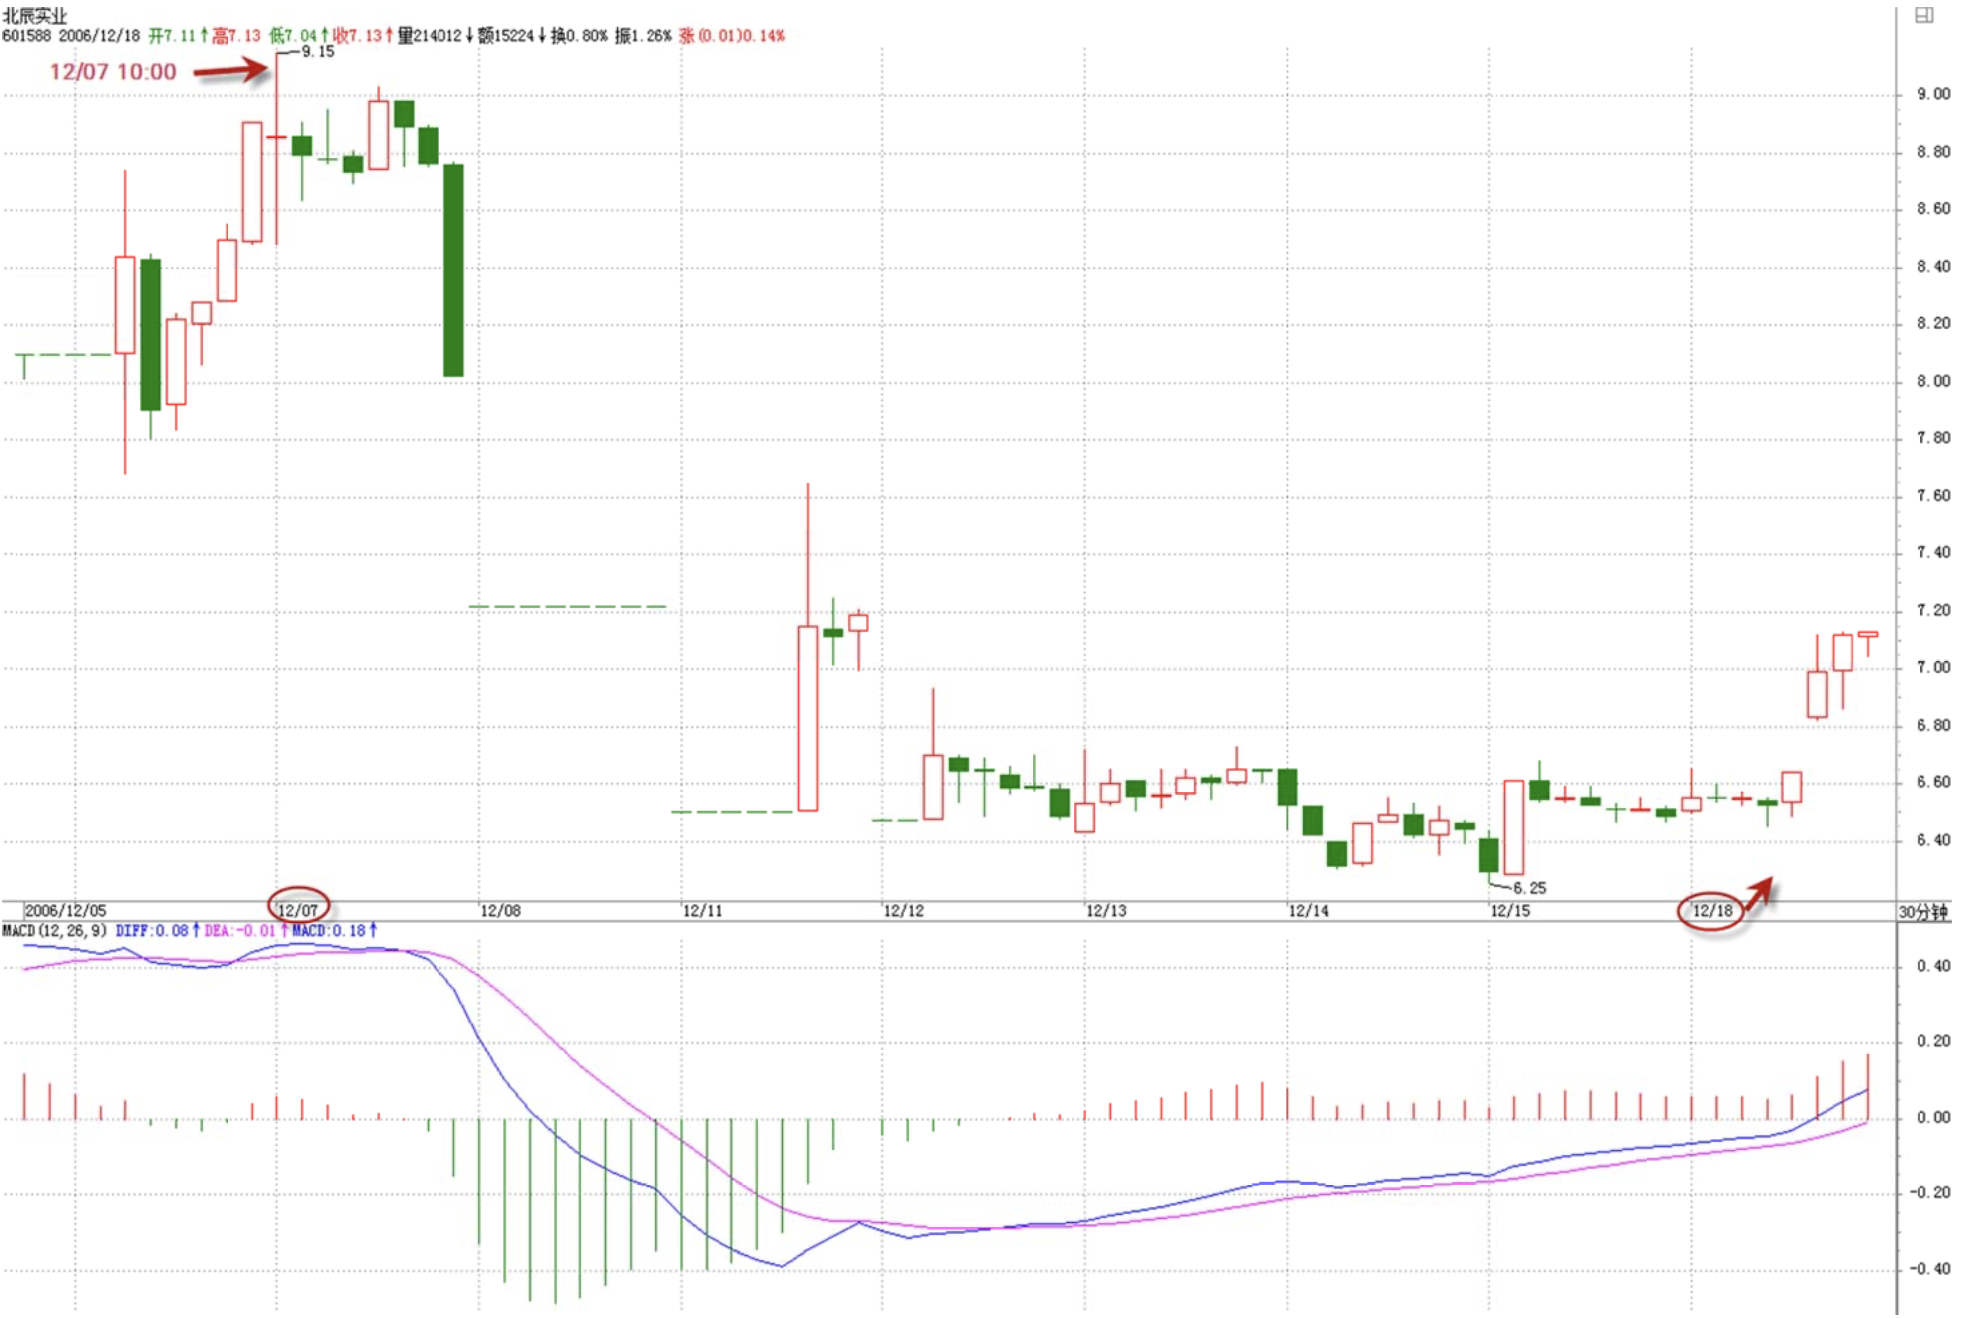Click the circled 12/07 date label
1962x1318 pixels.
pyautogui.click(x=298, y=909)
